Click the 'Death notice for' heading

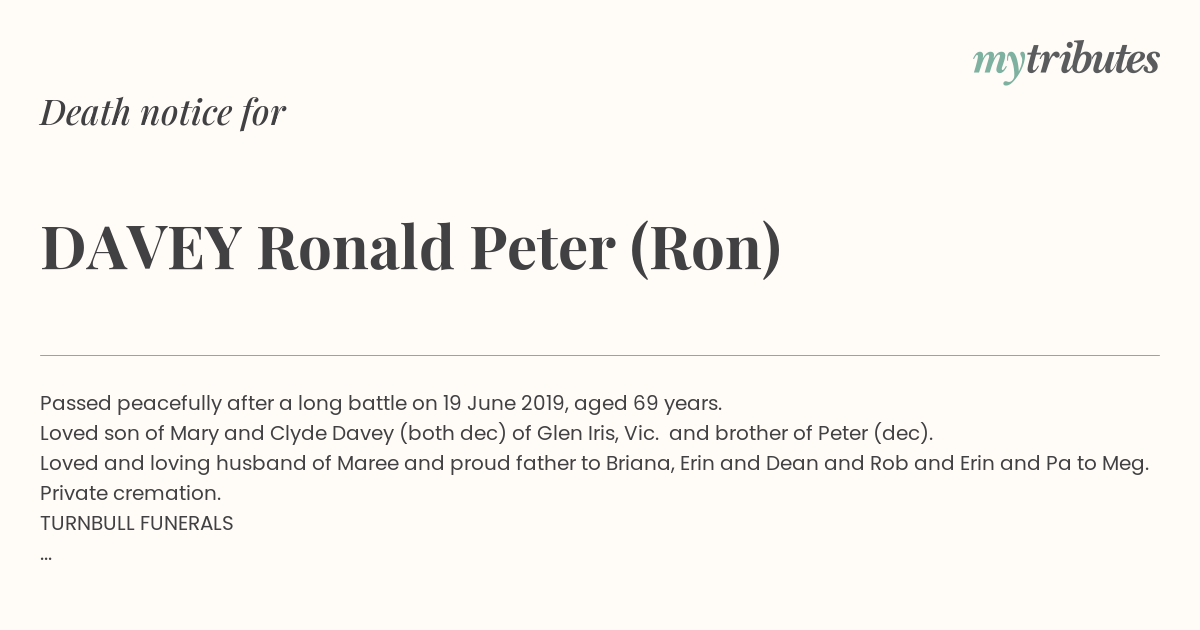[x=163, y=113]
